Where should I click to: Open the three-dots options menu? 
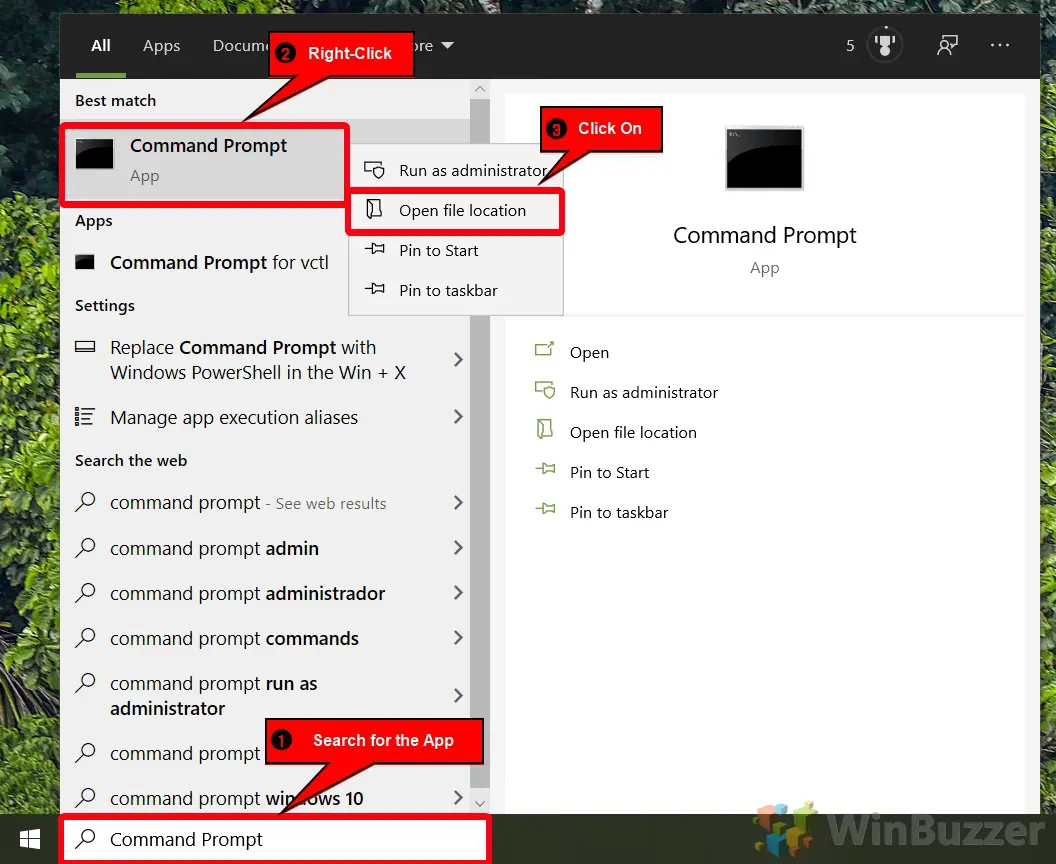point(999,45)
